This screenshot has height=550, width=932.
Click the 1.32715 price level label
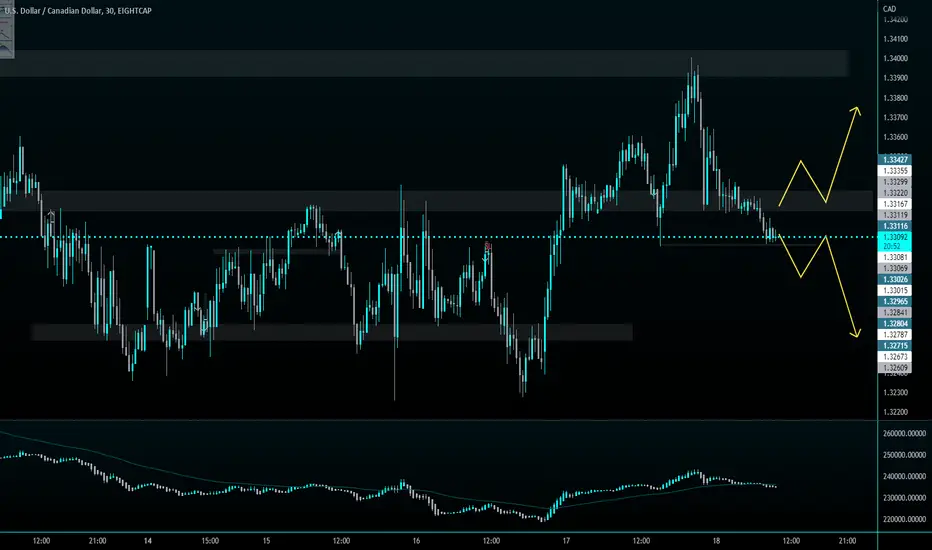895,345
